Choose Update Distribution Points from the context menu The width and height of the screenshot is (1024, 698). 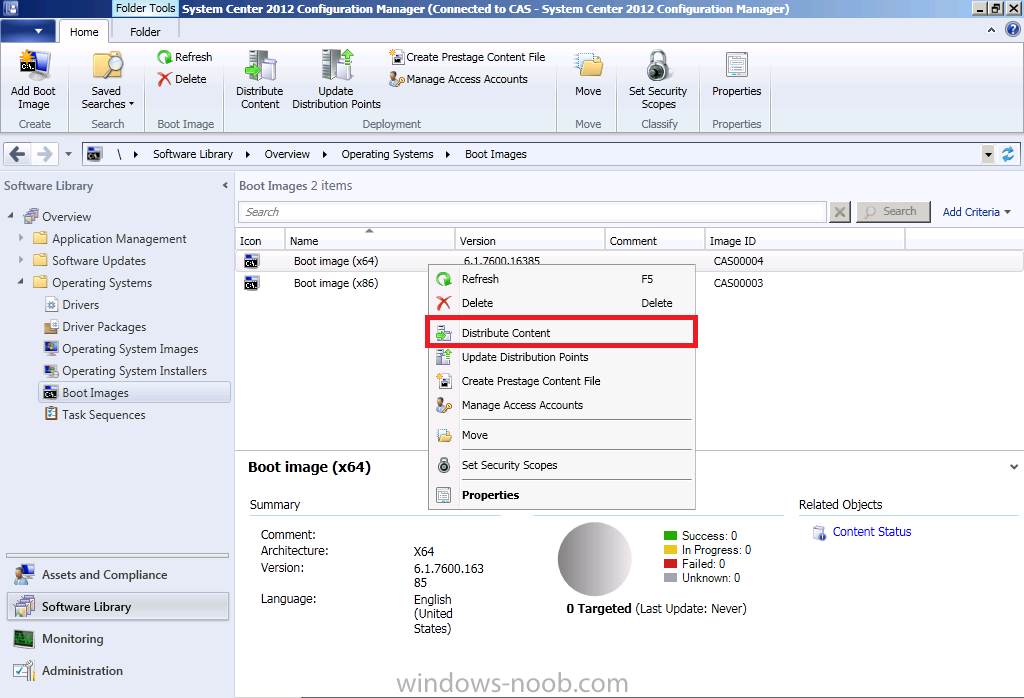pyautogui.click(x=562, y=357)
